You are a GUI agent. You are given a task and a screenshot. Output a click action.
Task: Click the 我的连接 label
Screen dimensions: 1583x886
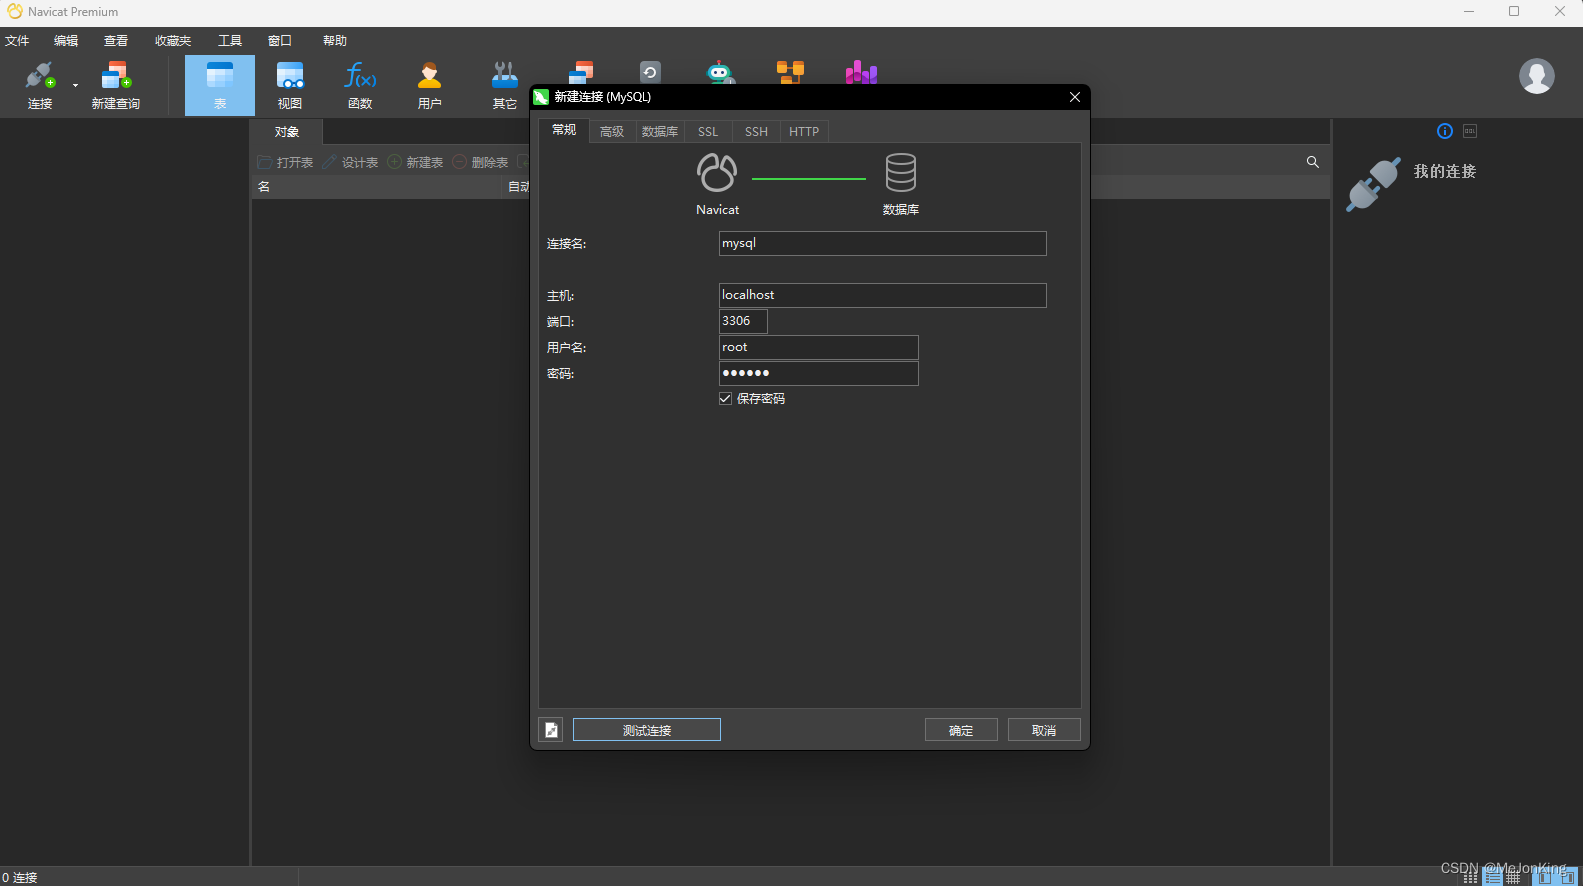(x=1445, y=171)
